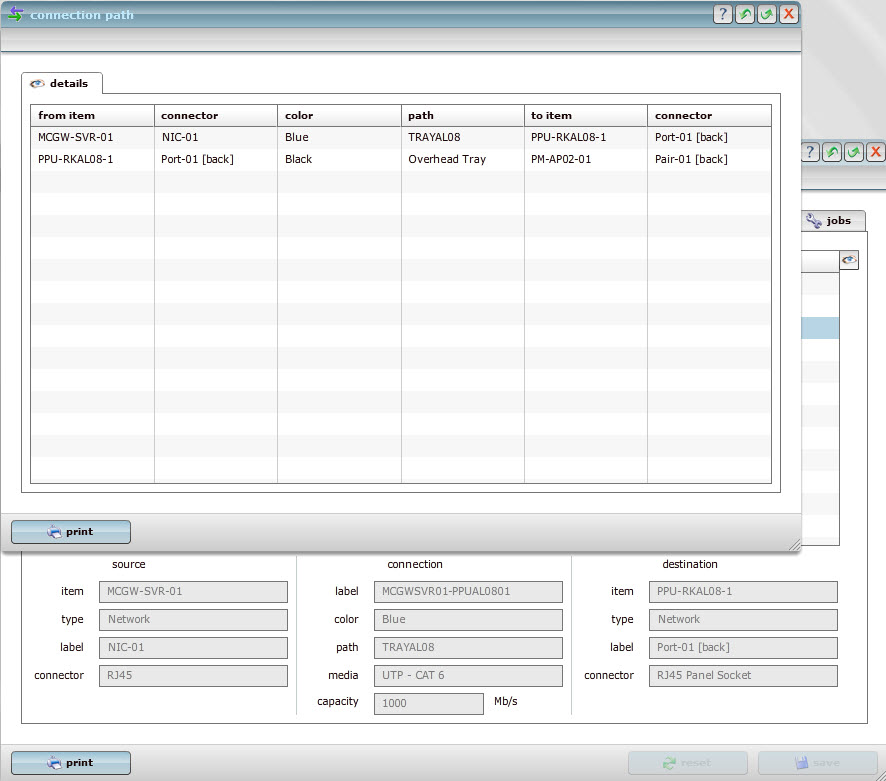The image size is (886, 781).
Task: Click eye icon beside jobs list
Action: pos(849,261)
